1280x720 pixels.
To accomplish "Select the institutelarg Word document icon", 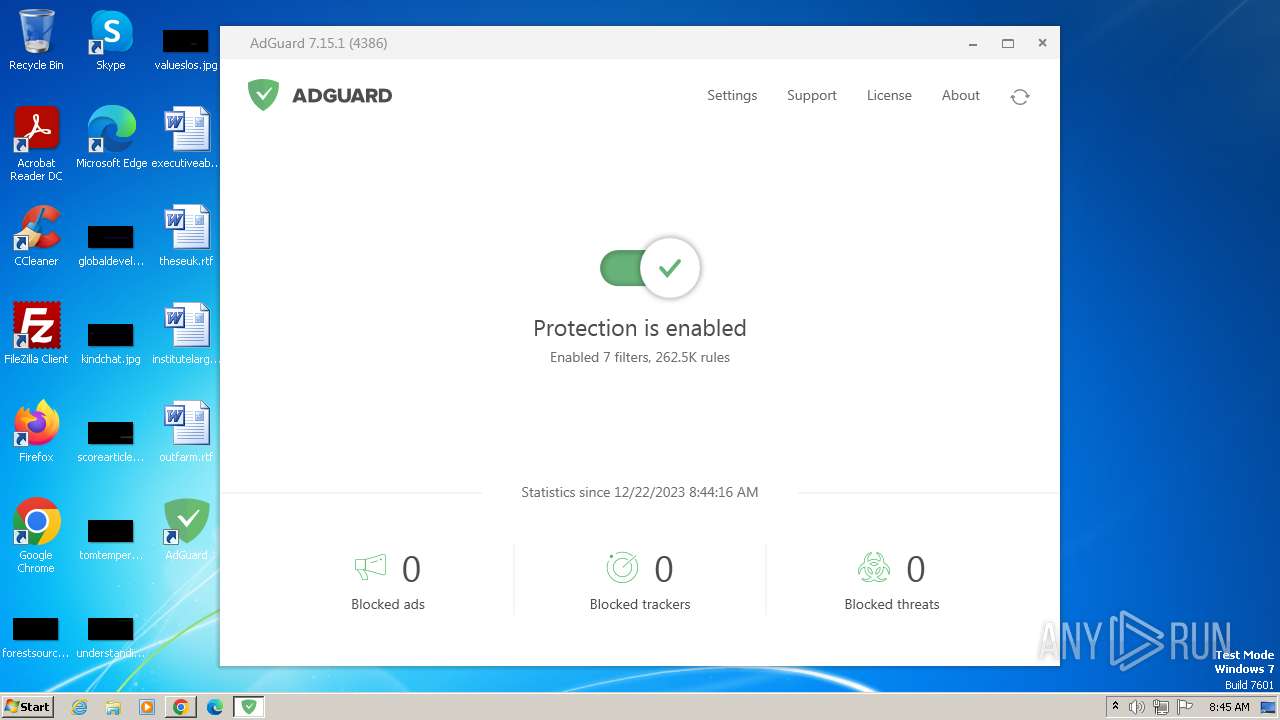I will (x=186, y=334).
